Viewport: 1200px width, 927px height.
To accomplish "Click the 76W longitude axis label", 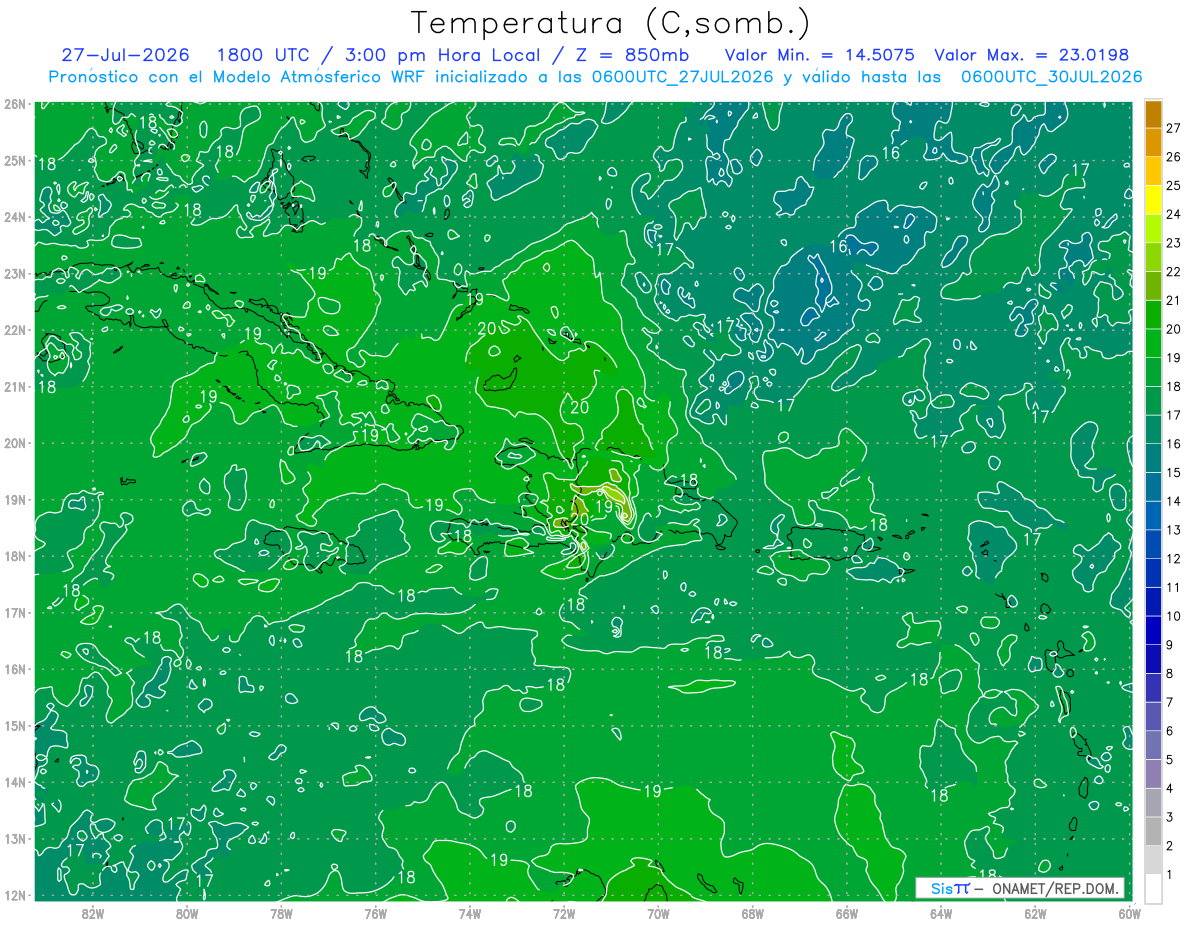I will pyautogui.click(x=375, y=912).
